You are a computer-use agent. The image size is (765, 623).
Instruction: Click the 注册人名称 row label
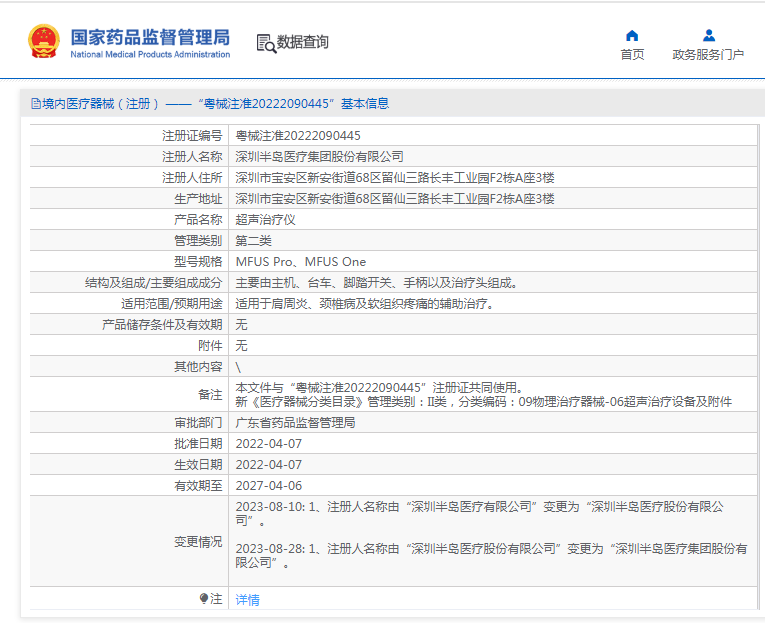pyautogui.click(x=192, y=157)
